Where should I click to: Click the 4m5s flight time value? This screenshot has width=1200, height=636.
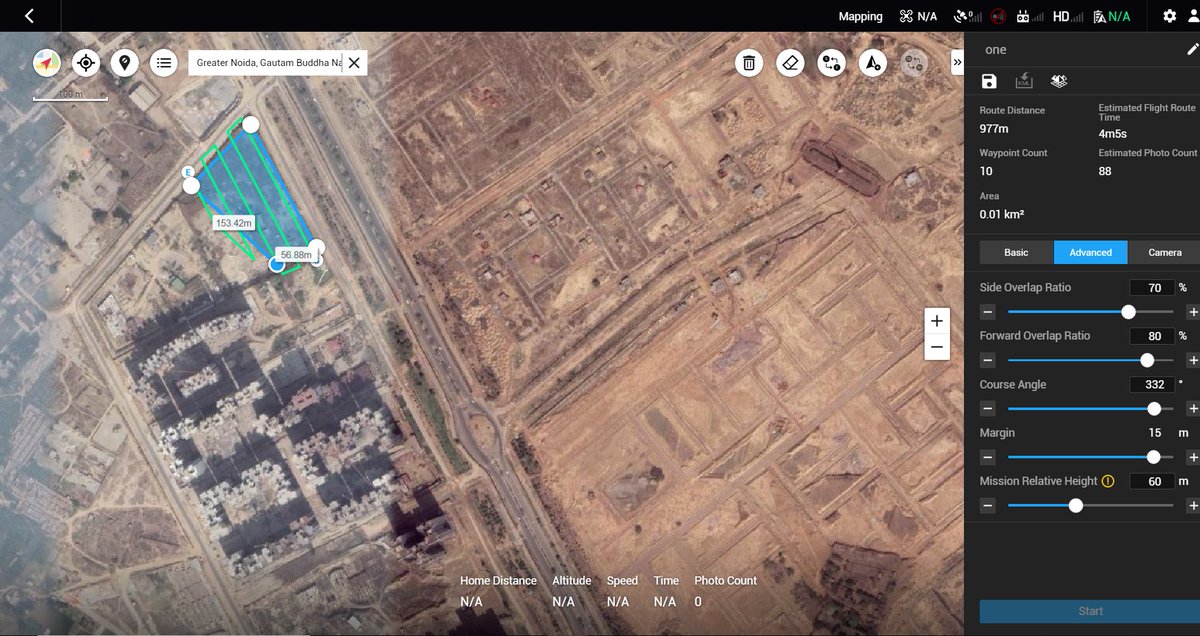pos(1113,133)
